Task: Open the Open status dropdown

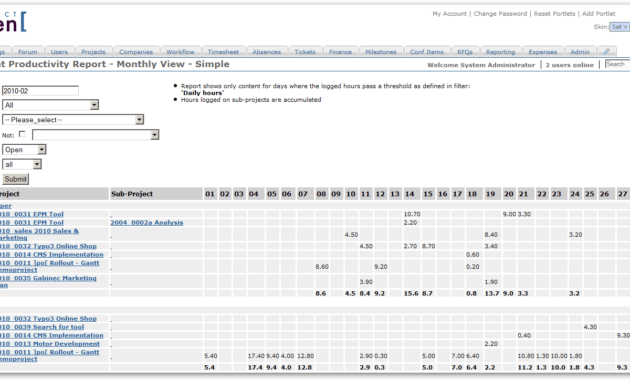Action: click(24, 150)
